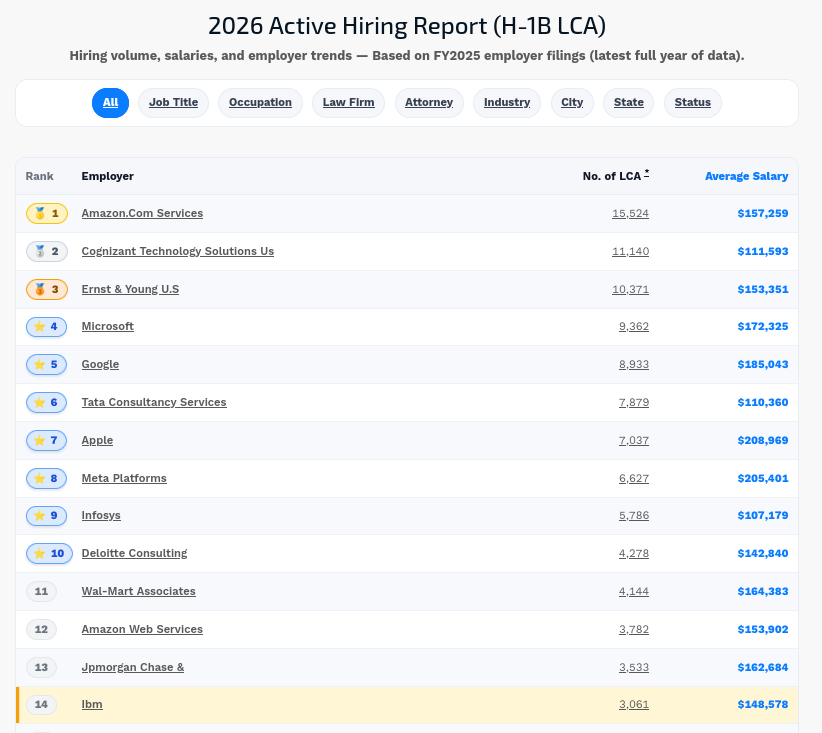
Task: Click the rank 14 badge
Action: [41, 704]
